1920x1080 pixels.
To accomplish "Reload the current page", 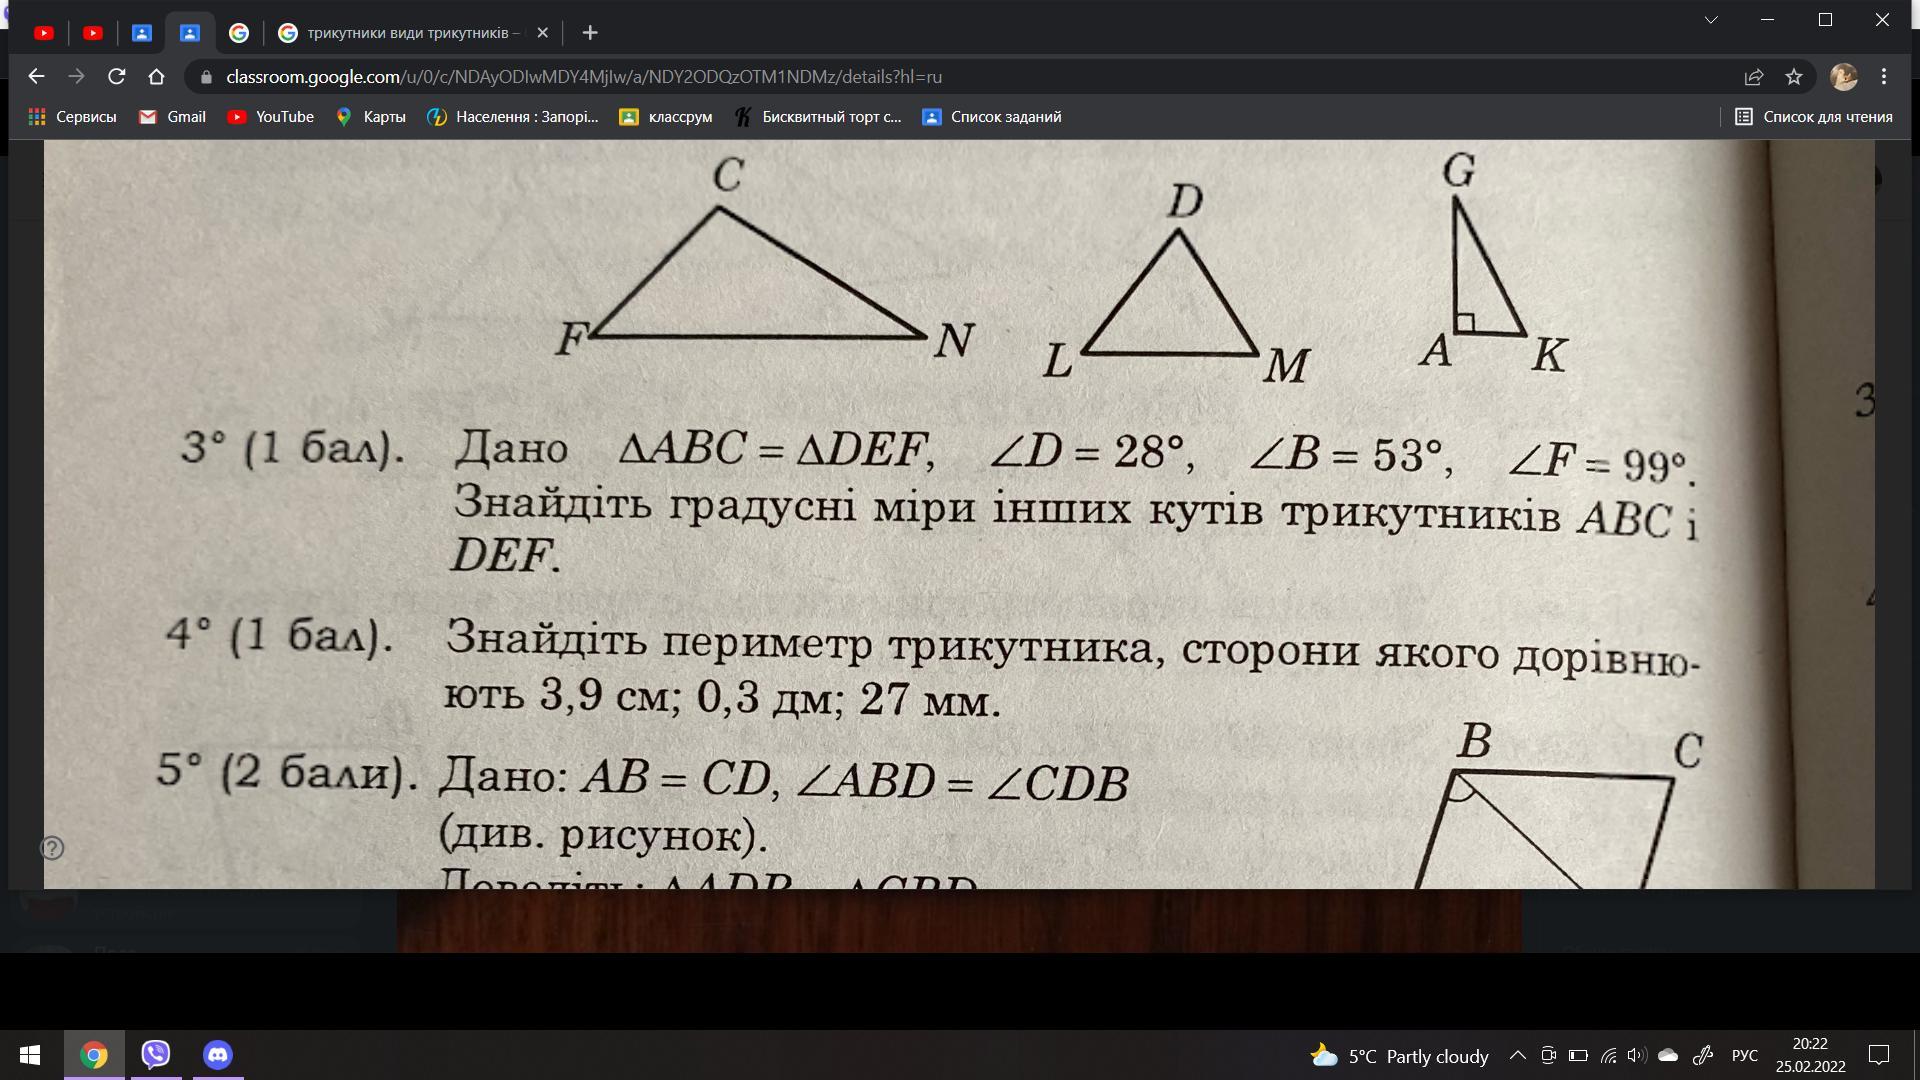I will pos(117,76).
